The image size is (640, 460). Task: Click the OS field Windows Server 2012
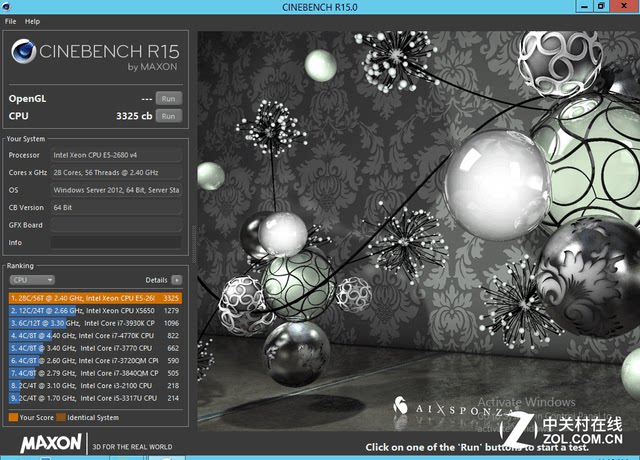point(116,190)
